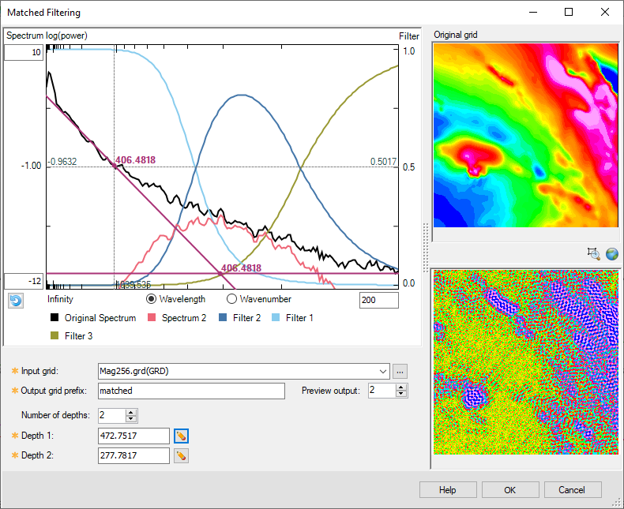Viewport: 624px width, 509px height.
Task: Click the zoom-to-box icon above preview
Action: click(x=594, y=255)
